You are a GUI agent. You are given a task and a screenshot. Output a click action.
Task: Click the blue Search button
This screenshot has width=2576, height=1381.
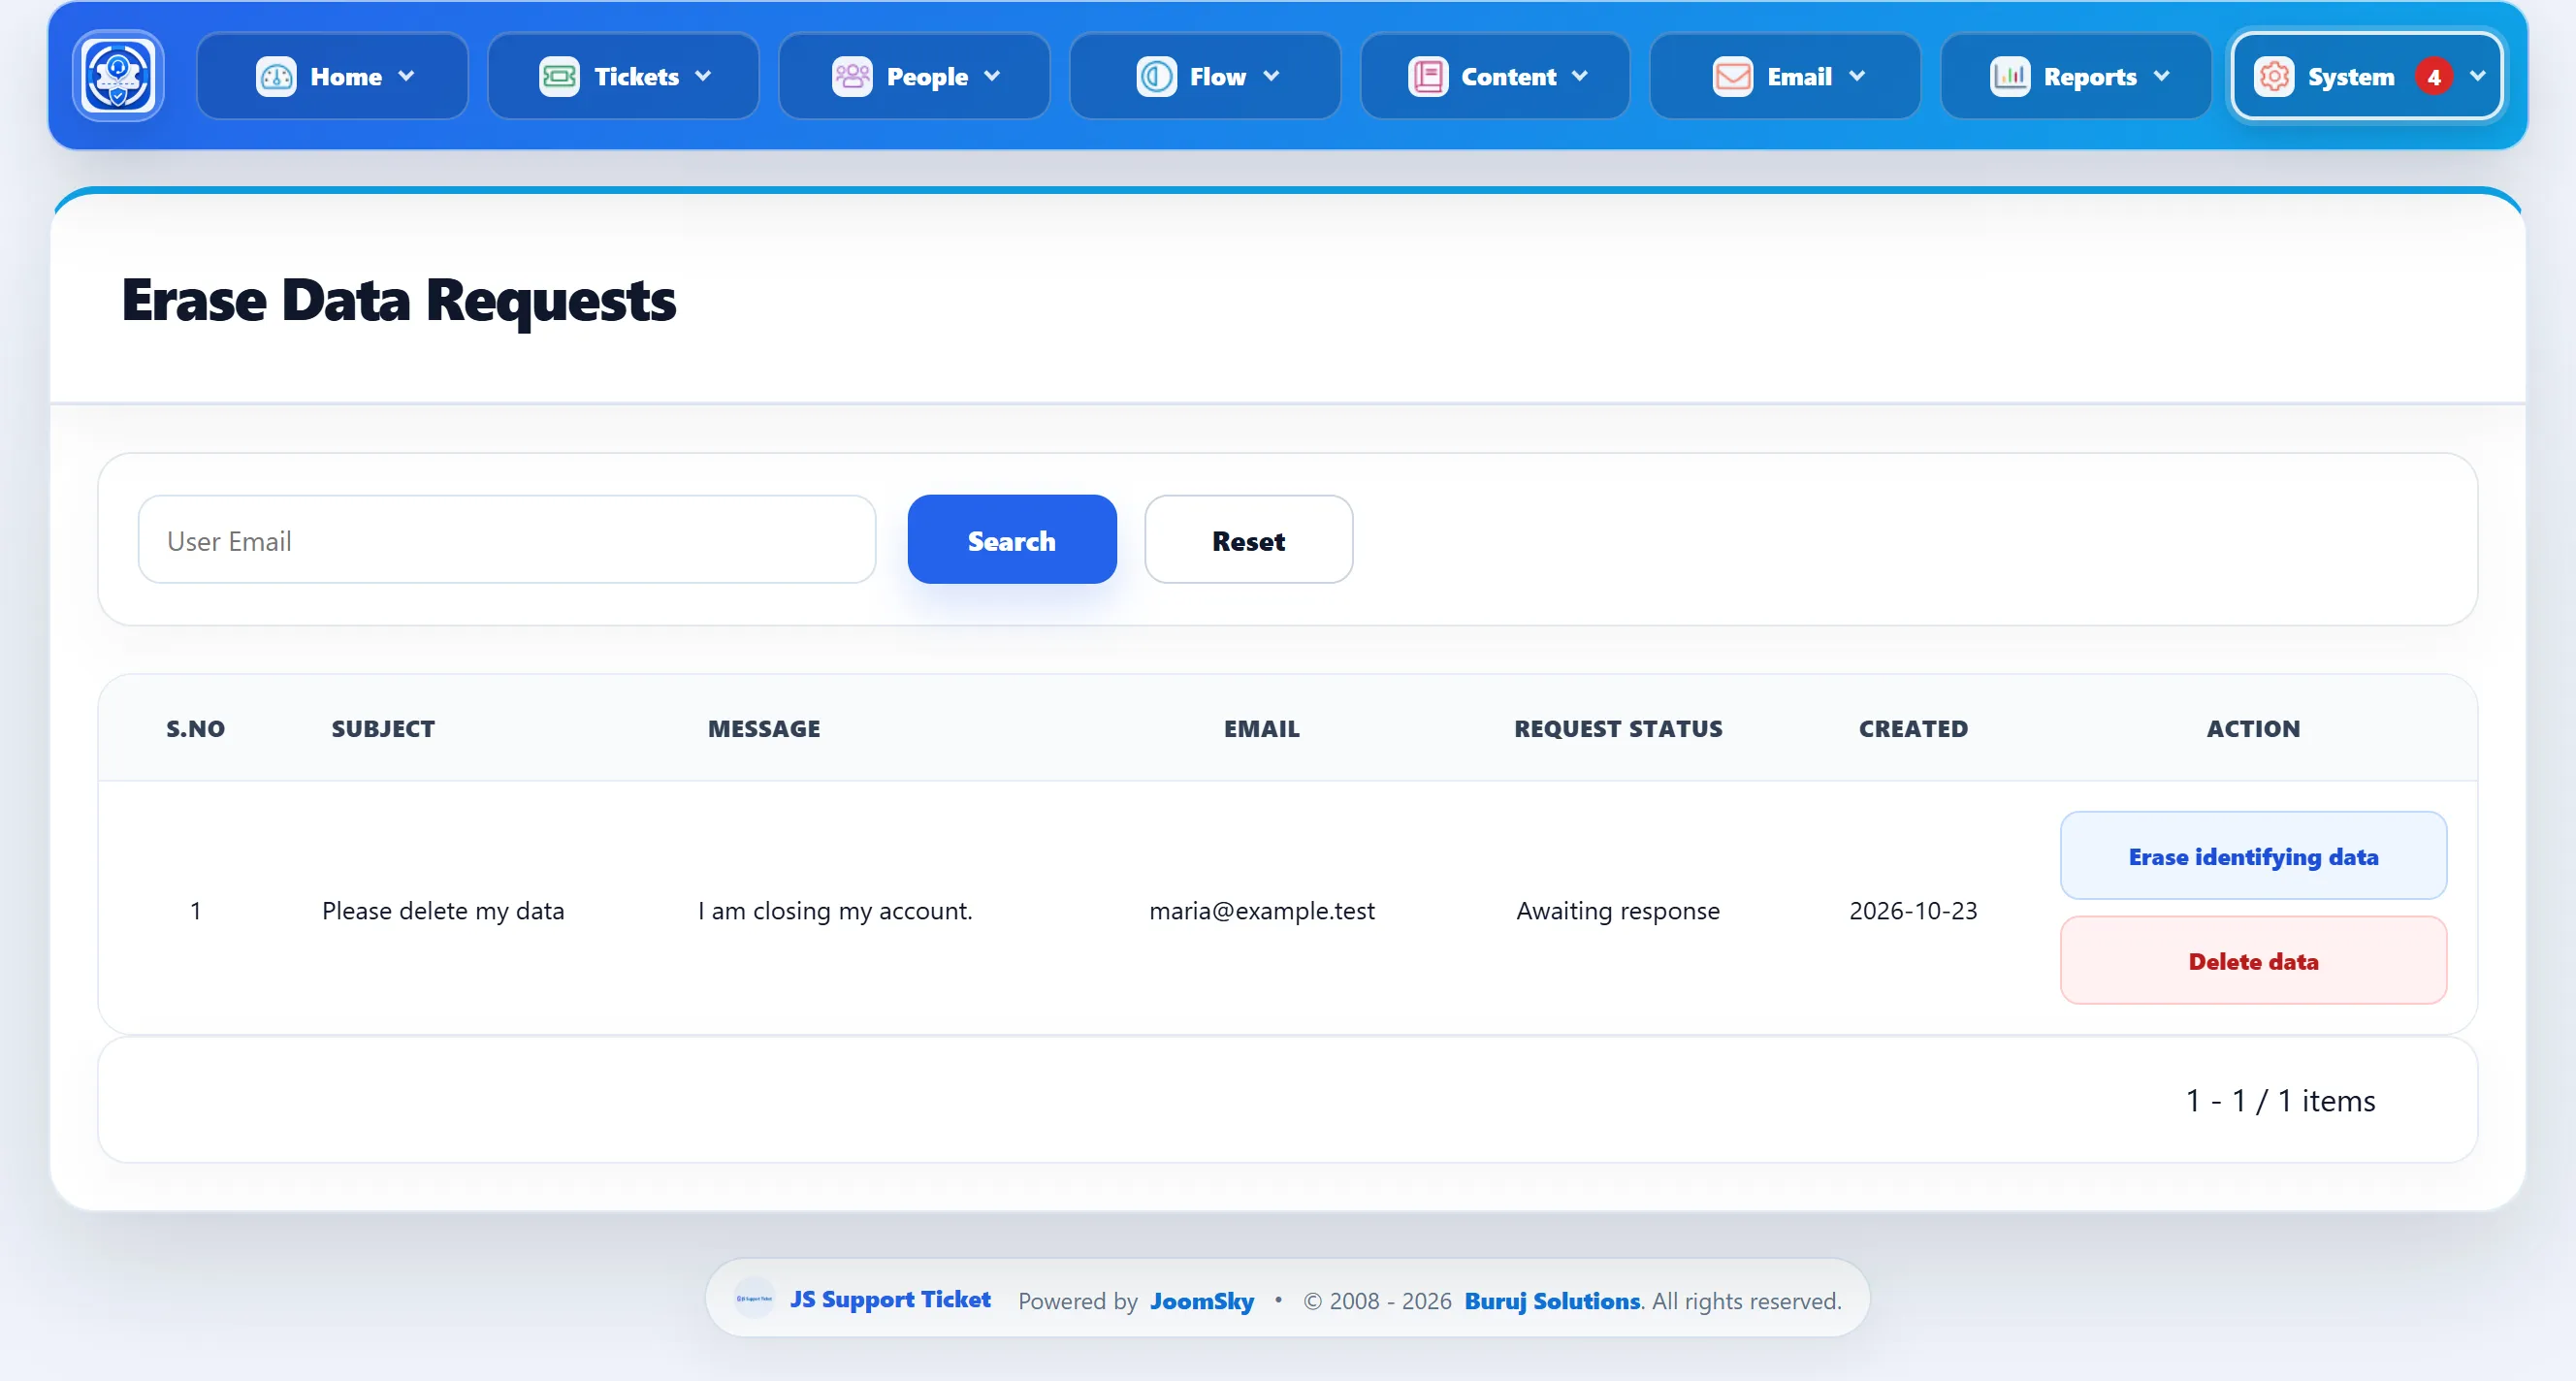coord(1012,539)
